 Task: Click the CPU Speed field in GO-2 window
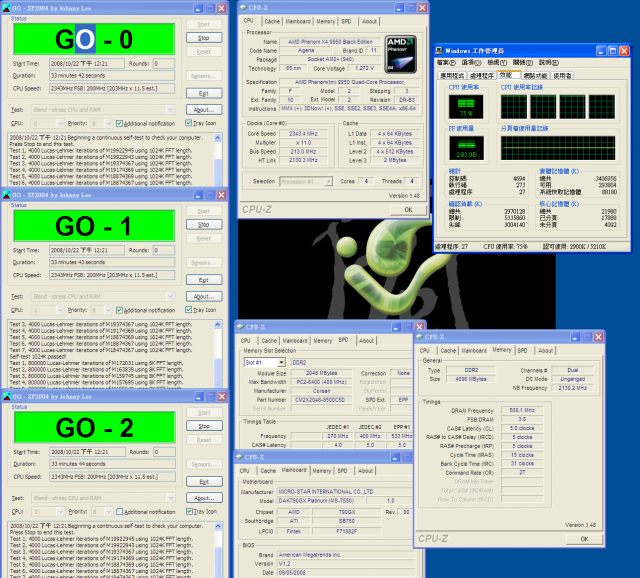113,476
